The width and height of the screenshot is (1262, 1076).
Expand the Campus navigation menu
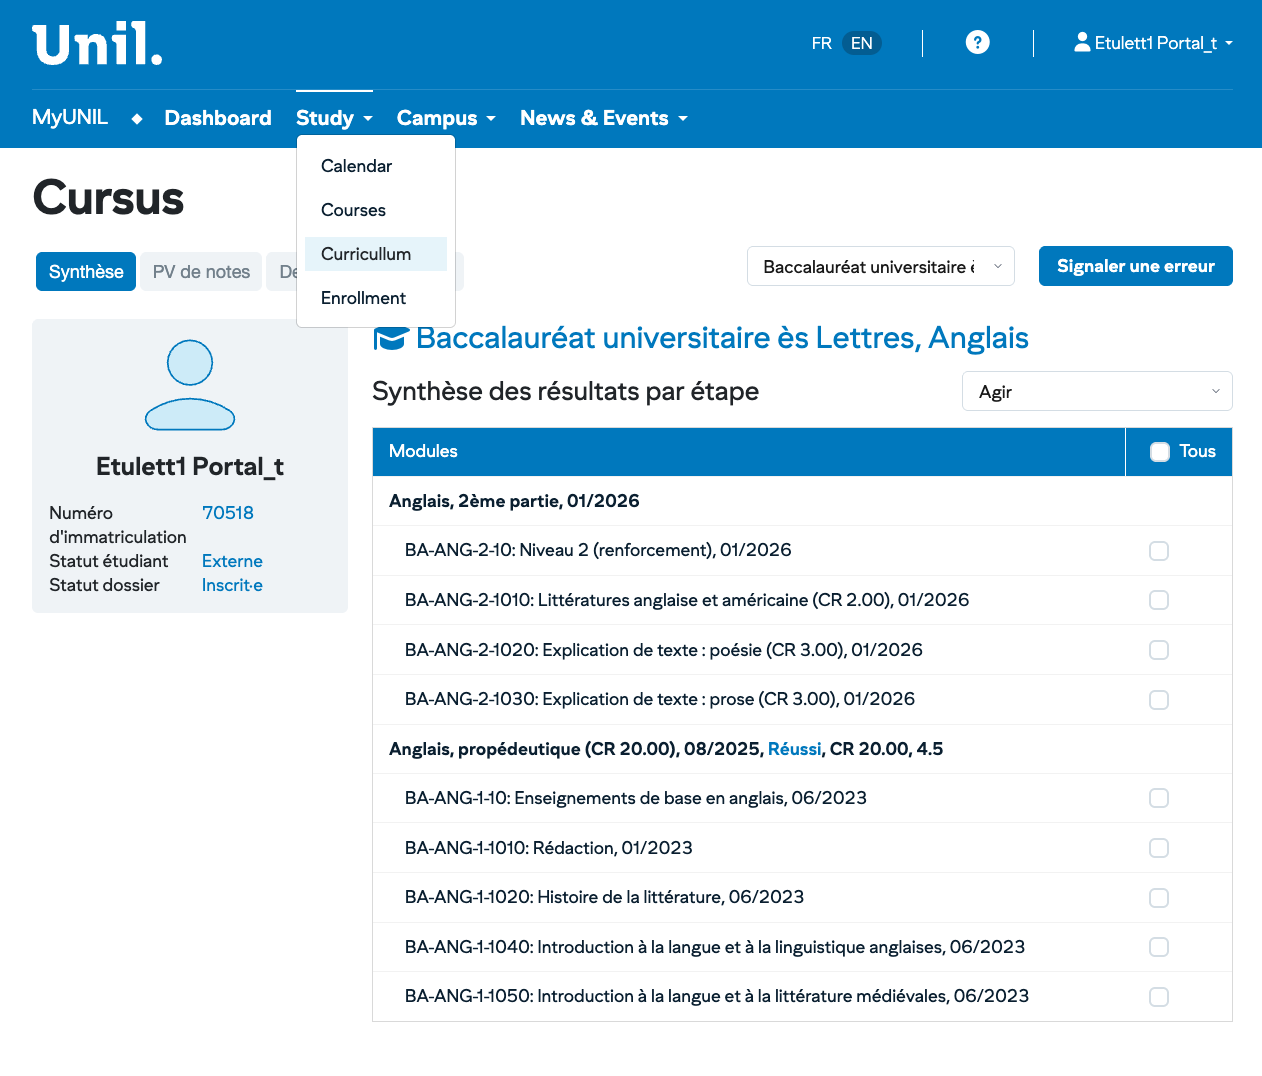446,118
